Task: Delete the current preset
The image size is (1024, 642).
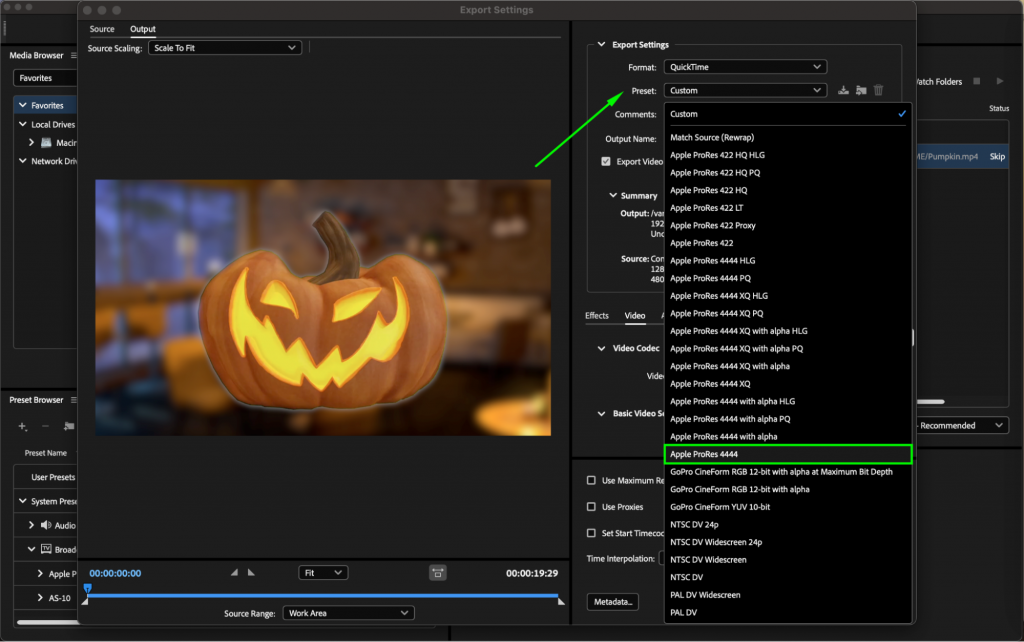Action: pos(878,90)
